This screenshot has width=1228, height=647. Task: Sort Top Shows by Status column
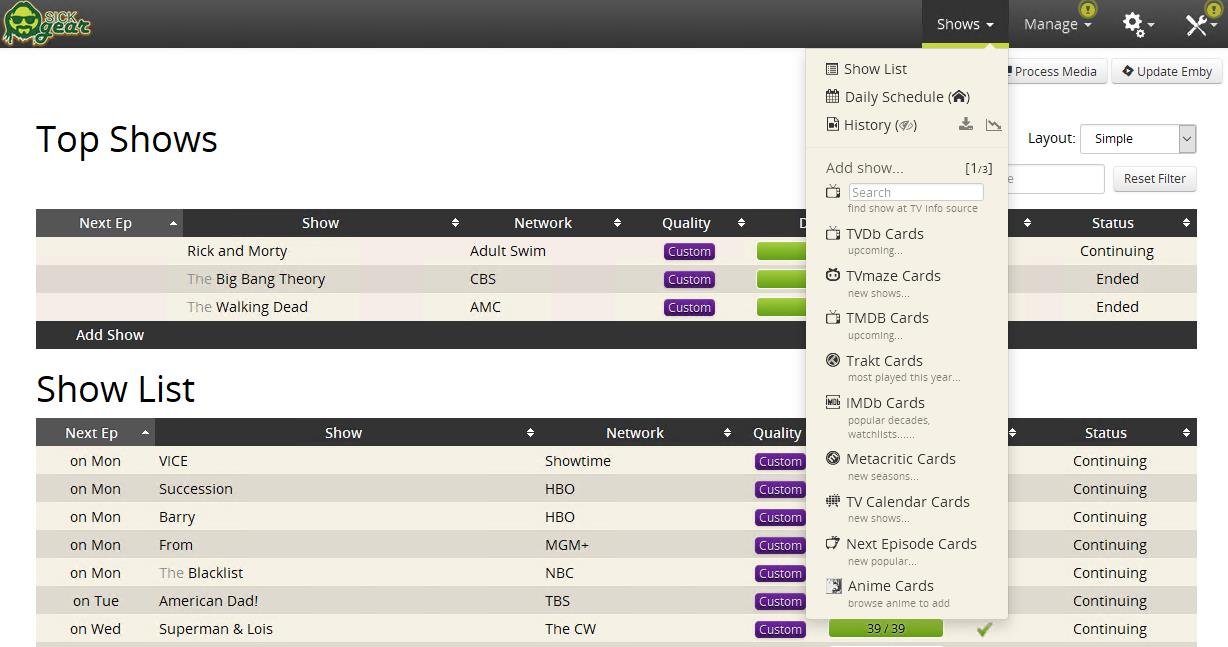(1116, 223)
